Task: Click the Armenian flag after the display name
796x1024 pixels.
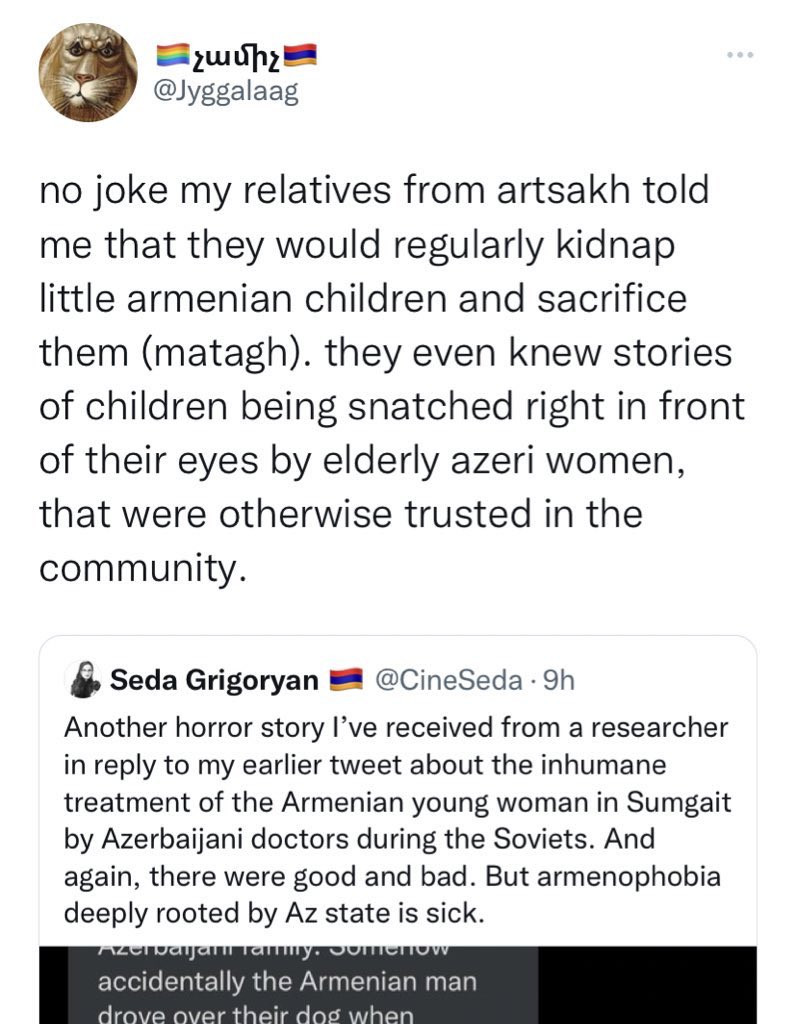Action: (300, 56)
